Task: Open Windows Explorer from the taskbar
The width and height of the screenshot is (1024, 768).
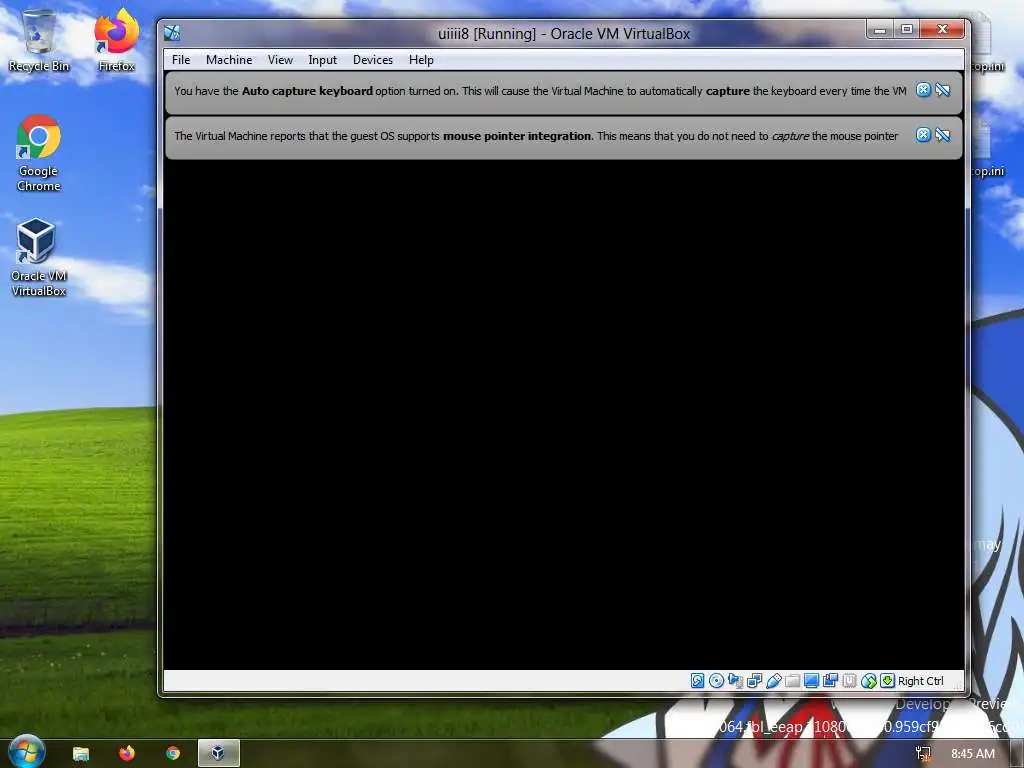Action: (x=80, y=753)
